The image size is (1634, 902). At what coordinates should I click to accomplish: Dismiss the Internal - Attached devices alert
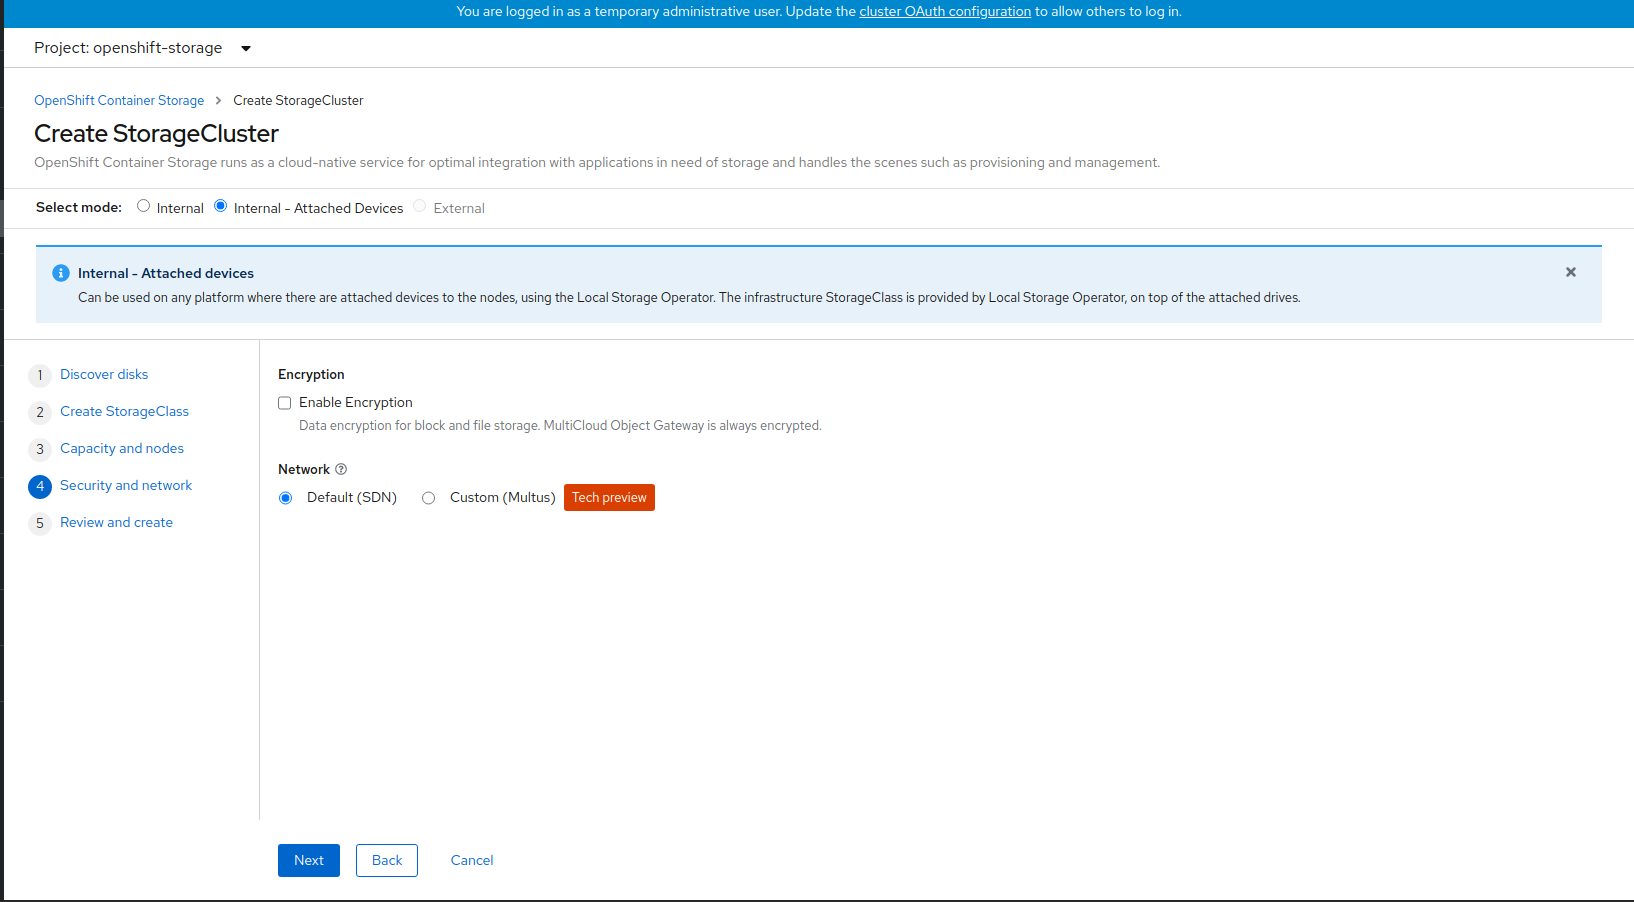click(x=1571, y=272)
